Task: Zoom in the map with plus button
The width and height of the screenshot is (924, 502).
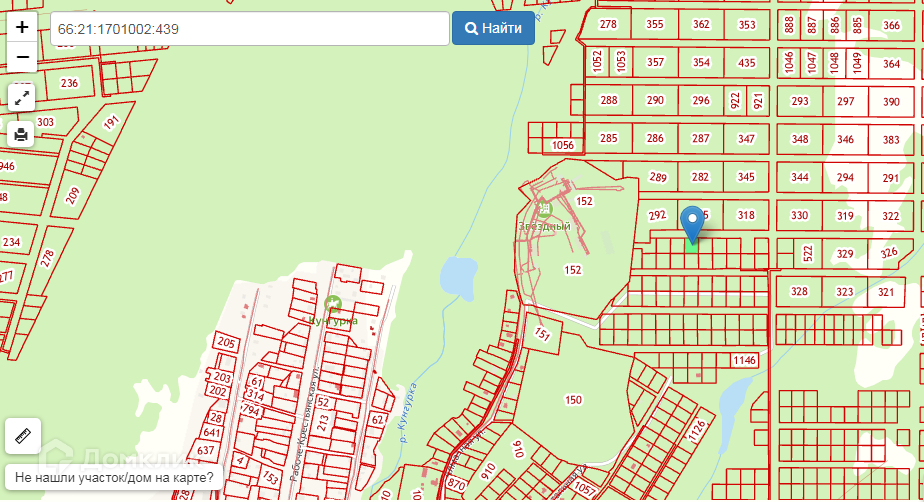Action: (x=22, y=27)
